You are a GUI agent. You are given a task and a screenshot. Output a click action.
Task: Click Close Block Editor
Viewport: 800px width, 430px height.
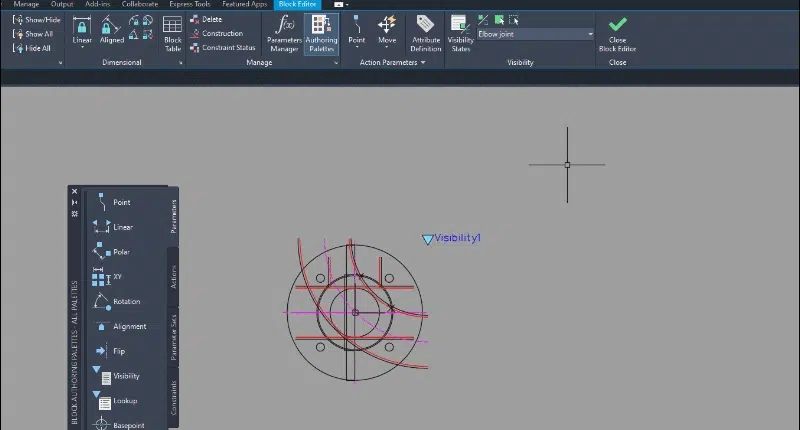click(617, 34)
